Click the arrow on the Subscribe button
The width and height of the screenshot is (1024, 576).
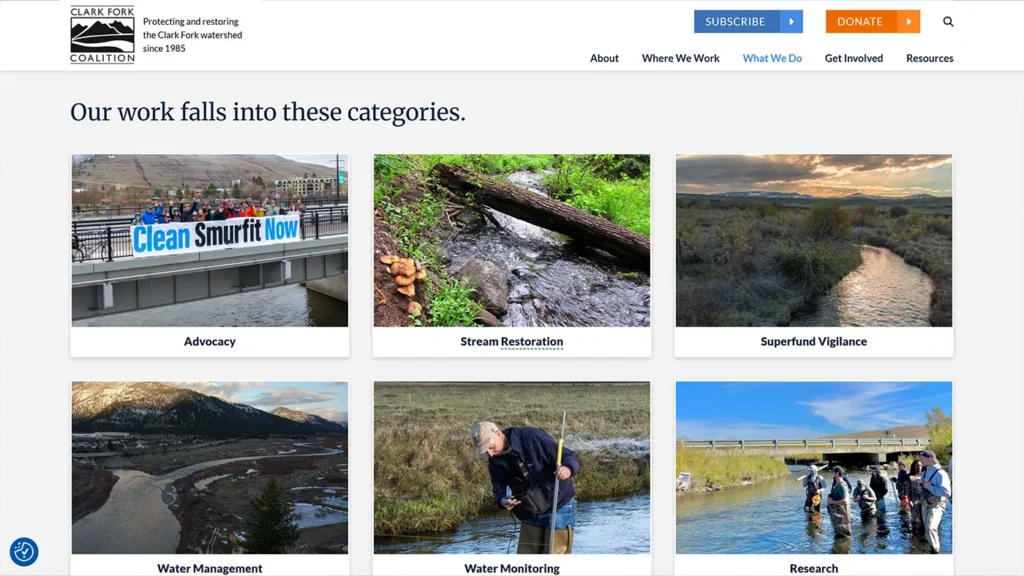[x=791, y=22]
